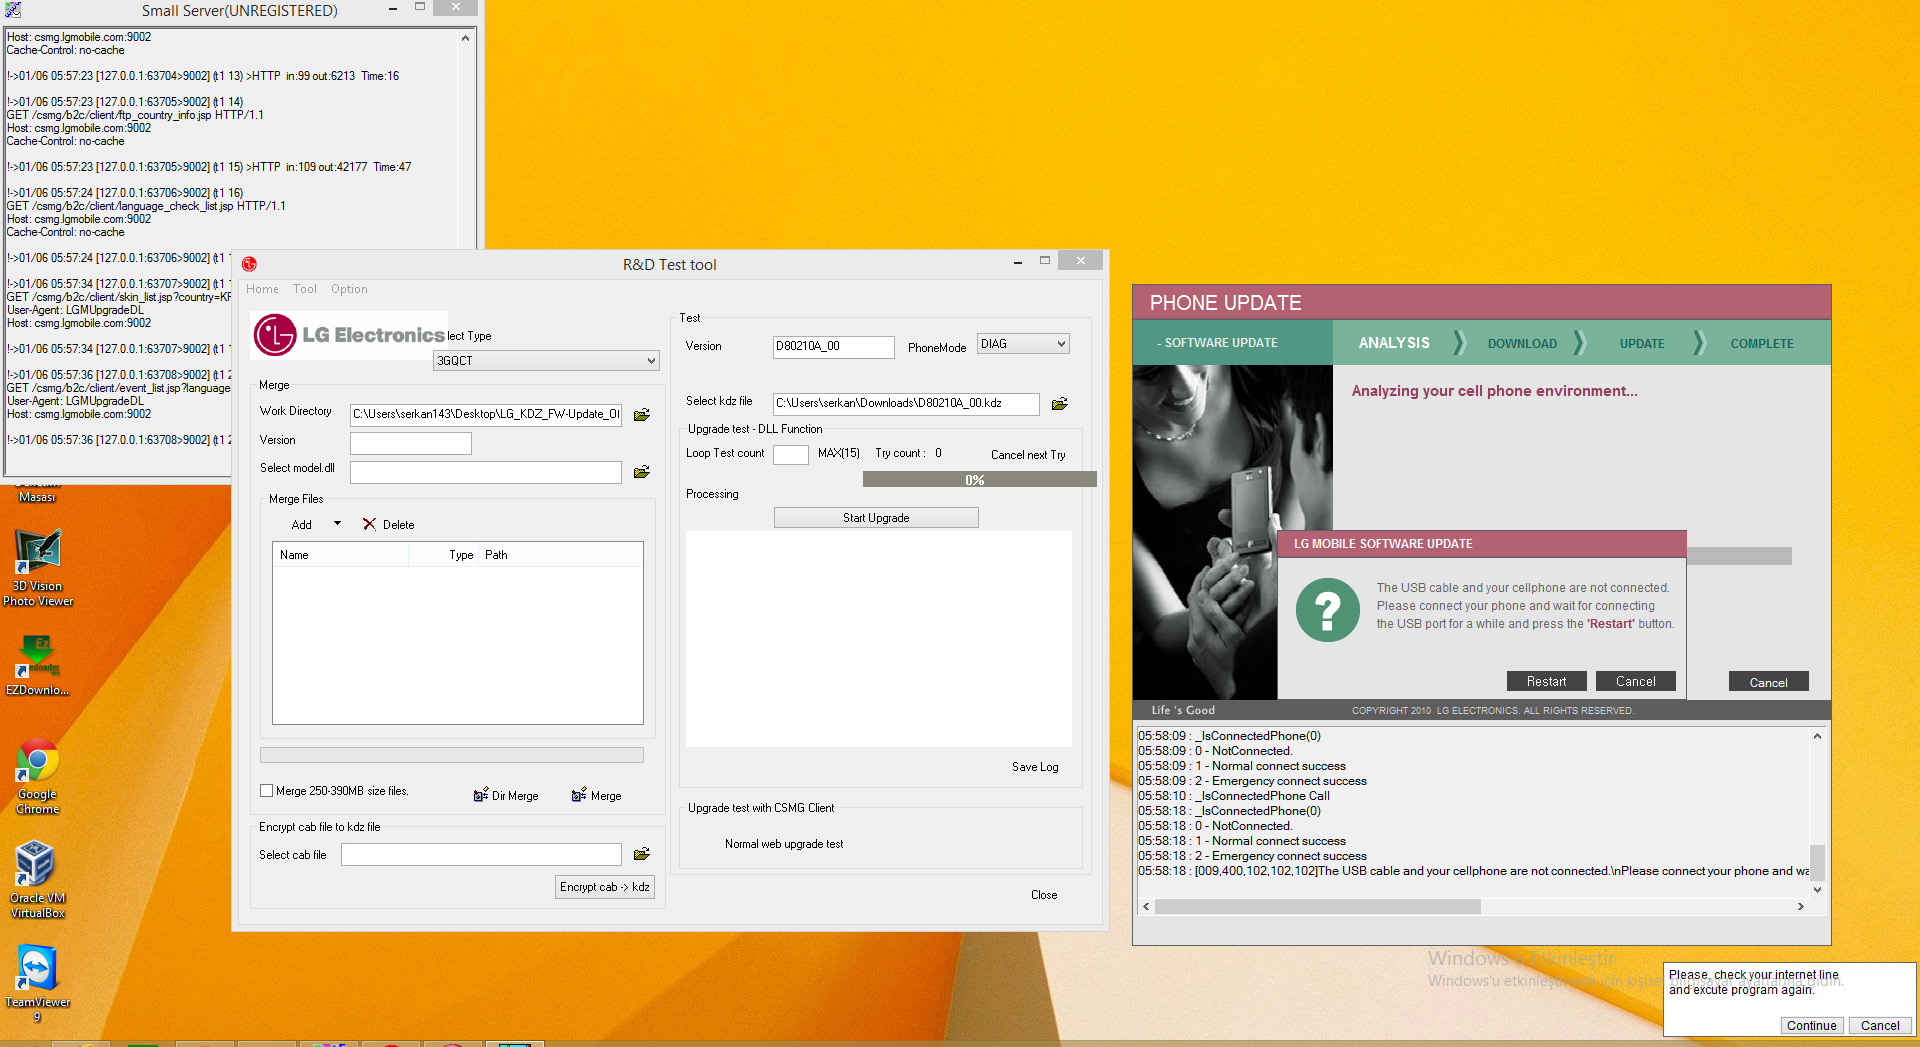This screenshot has height=1047, width=1920.
Task: Click the Add button
Action: click(x=301, y=524)
